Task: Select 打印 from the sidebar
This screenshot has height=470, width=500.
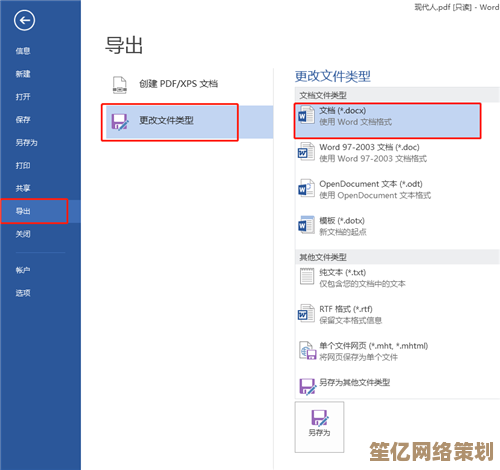Action: click(23, 165)
